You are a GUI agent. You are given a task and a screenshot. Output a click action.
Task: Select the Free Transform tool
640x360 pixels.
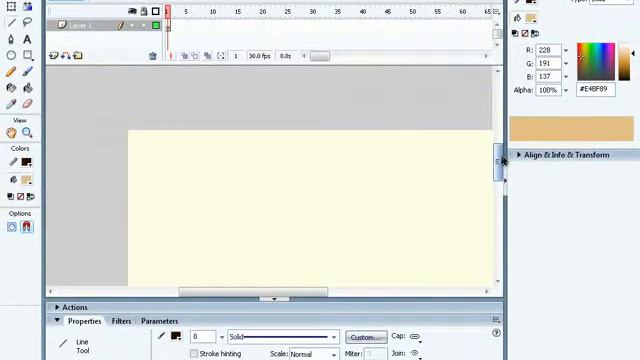pyautogui.click(x=11, y=6)
